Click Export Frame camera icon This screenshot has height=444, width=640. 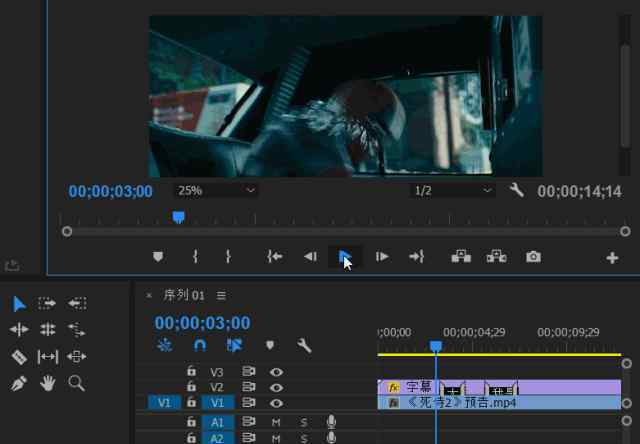tap(533, 257)
